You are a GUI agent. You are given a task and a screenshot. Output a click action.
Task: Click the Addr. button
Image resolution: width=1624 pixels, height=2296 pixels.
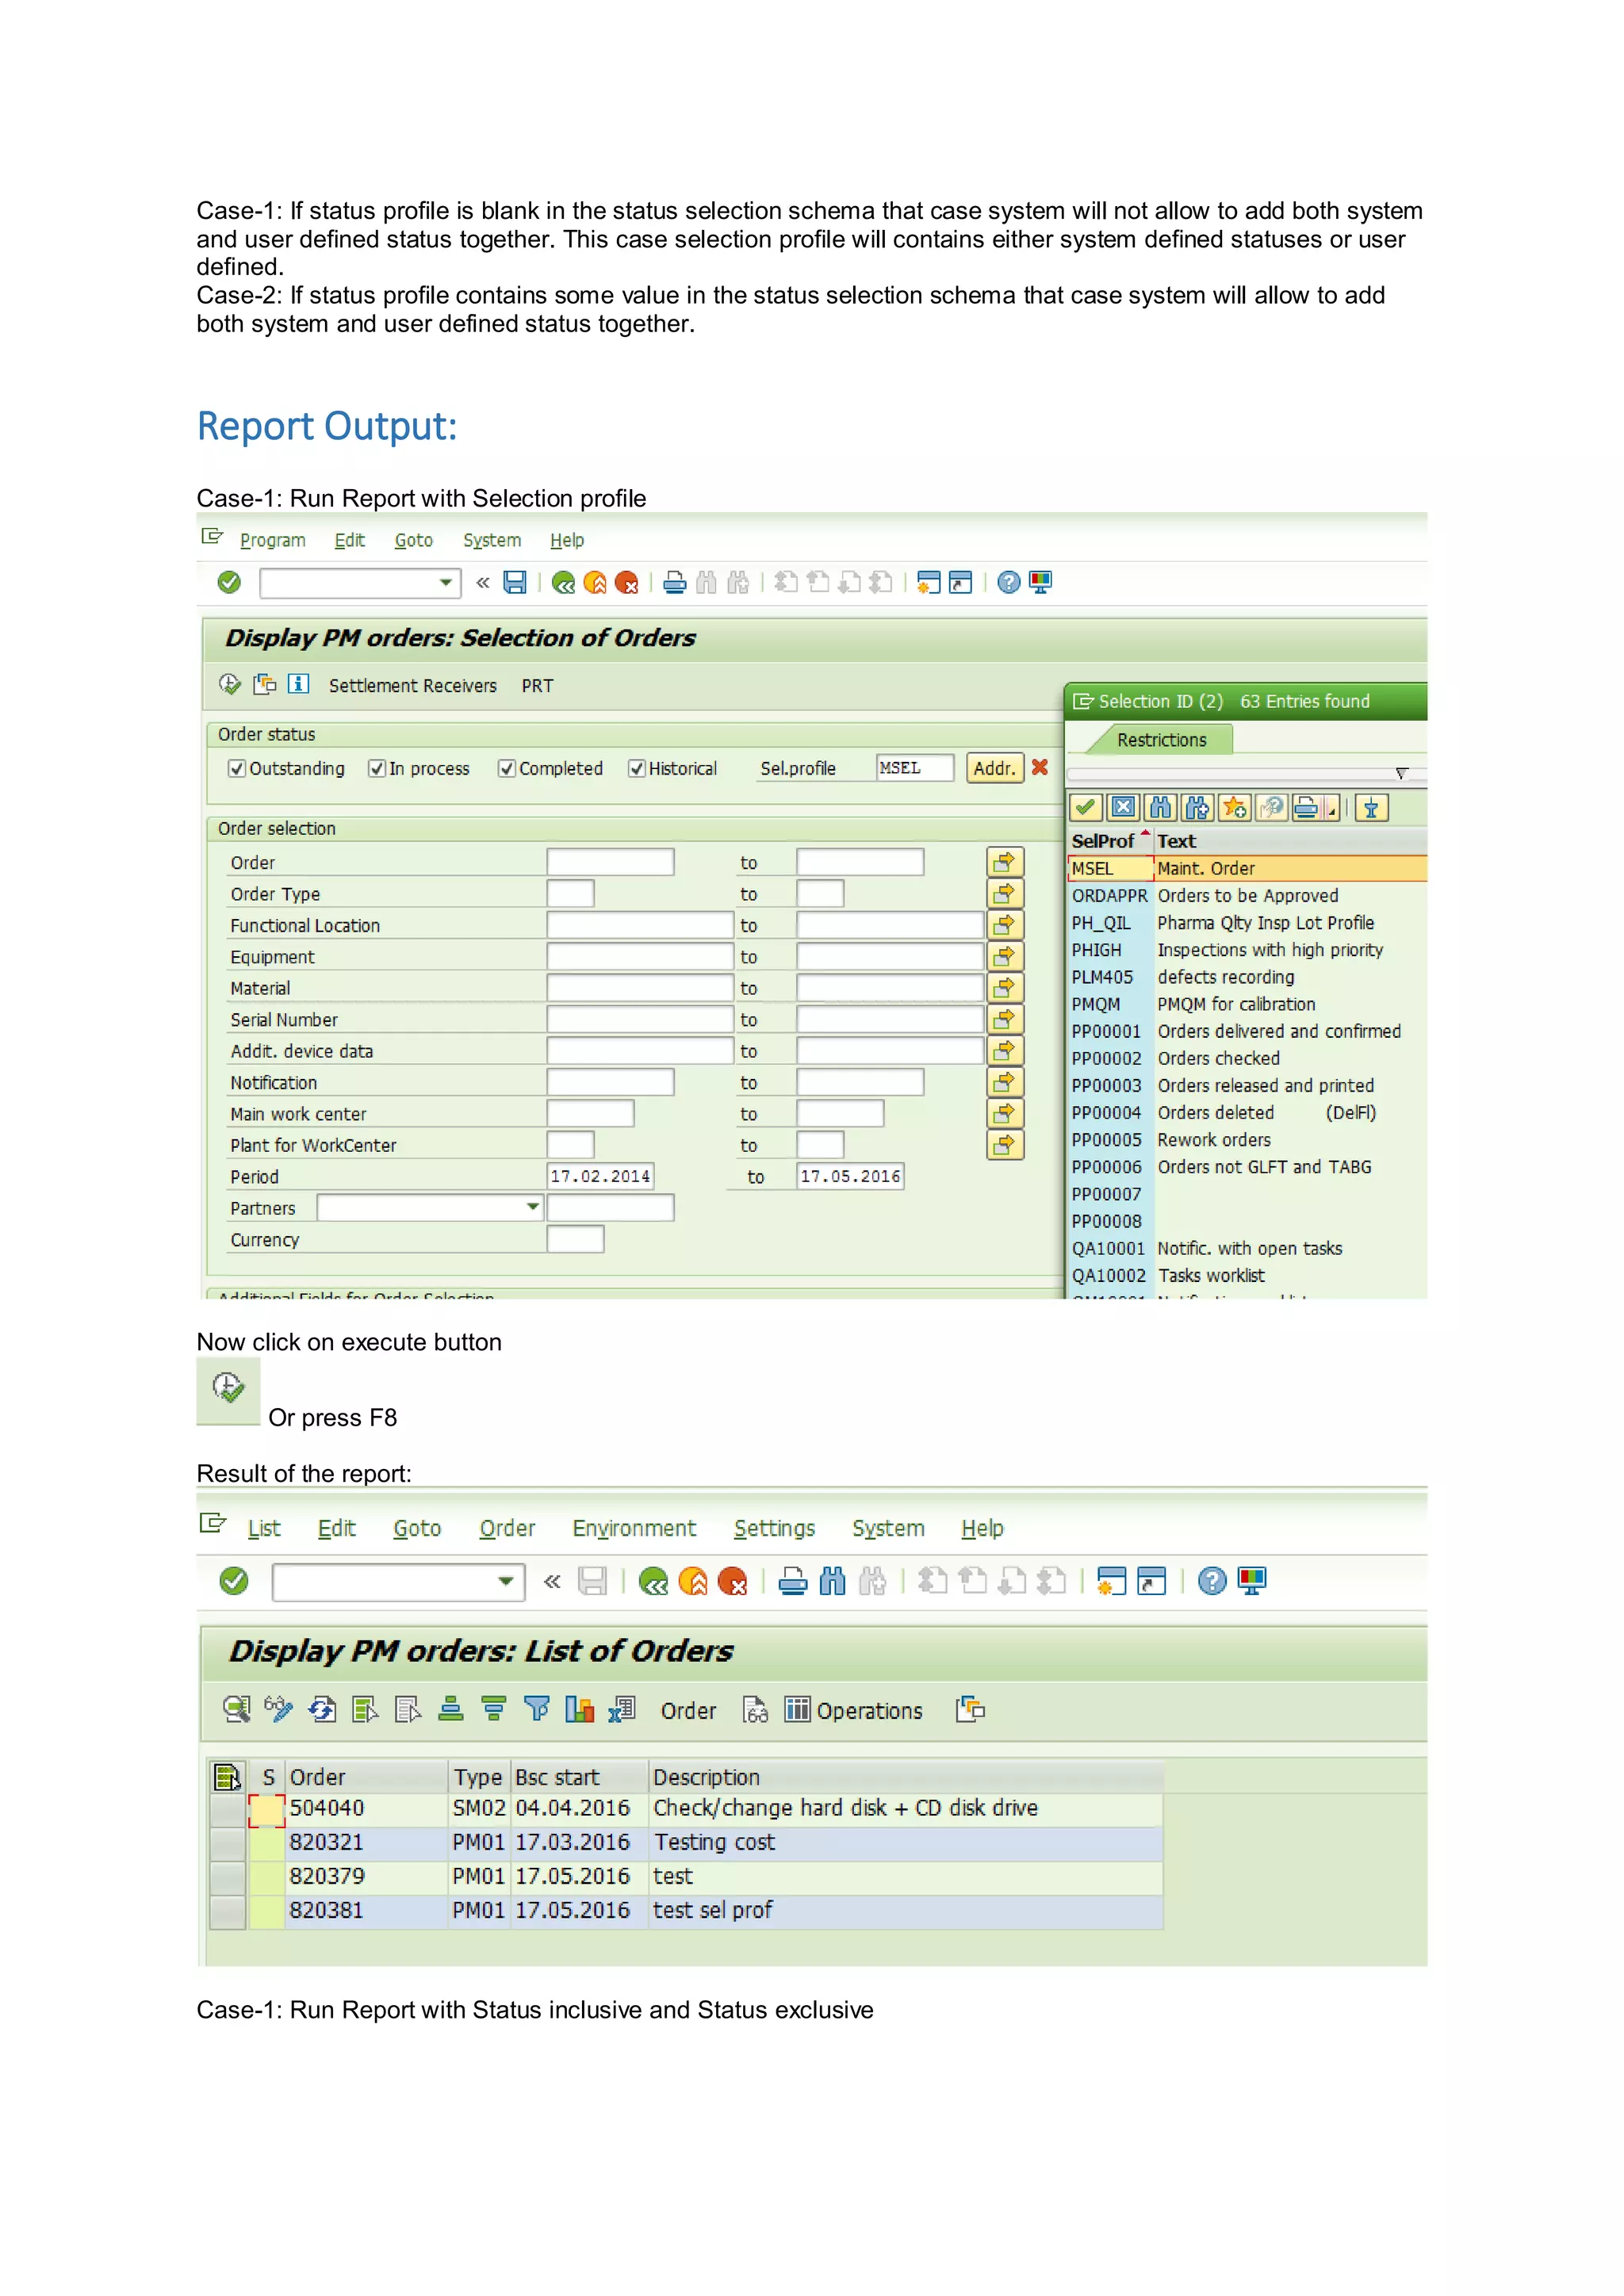995,768
